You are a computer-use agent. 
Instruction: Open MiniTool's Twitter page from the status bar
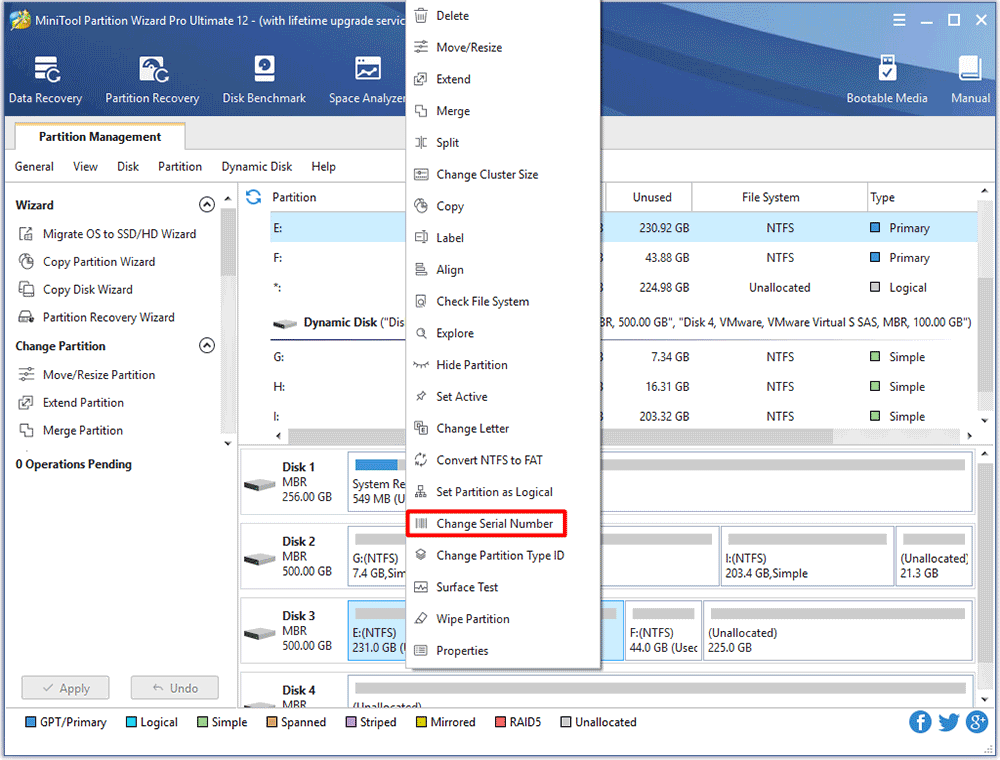click(x=947, y=721)
